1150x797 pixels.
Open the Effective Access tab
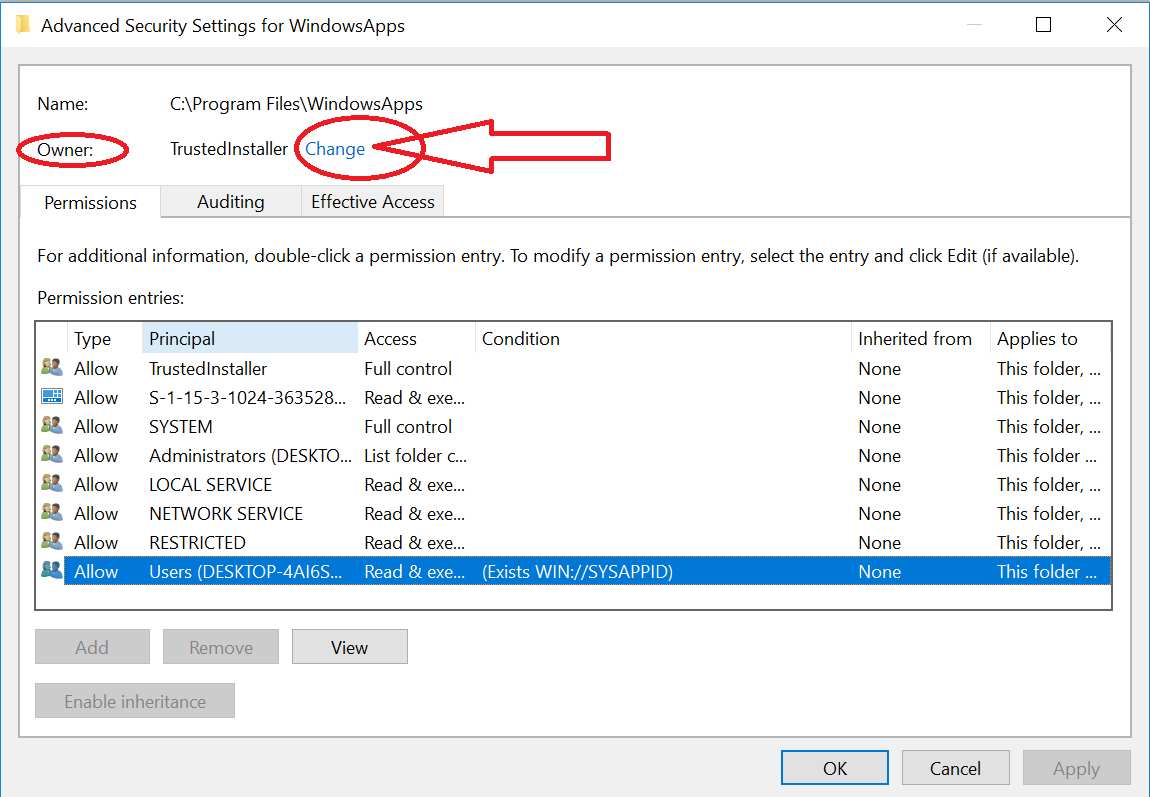(x=372, y=202)
